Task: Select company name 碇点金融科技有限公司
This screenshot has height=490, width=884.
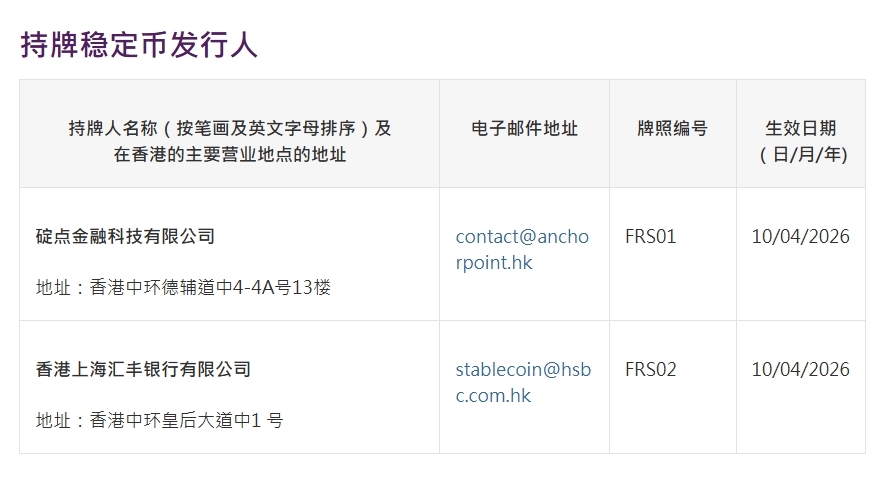Action: 125,236
